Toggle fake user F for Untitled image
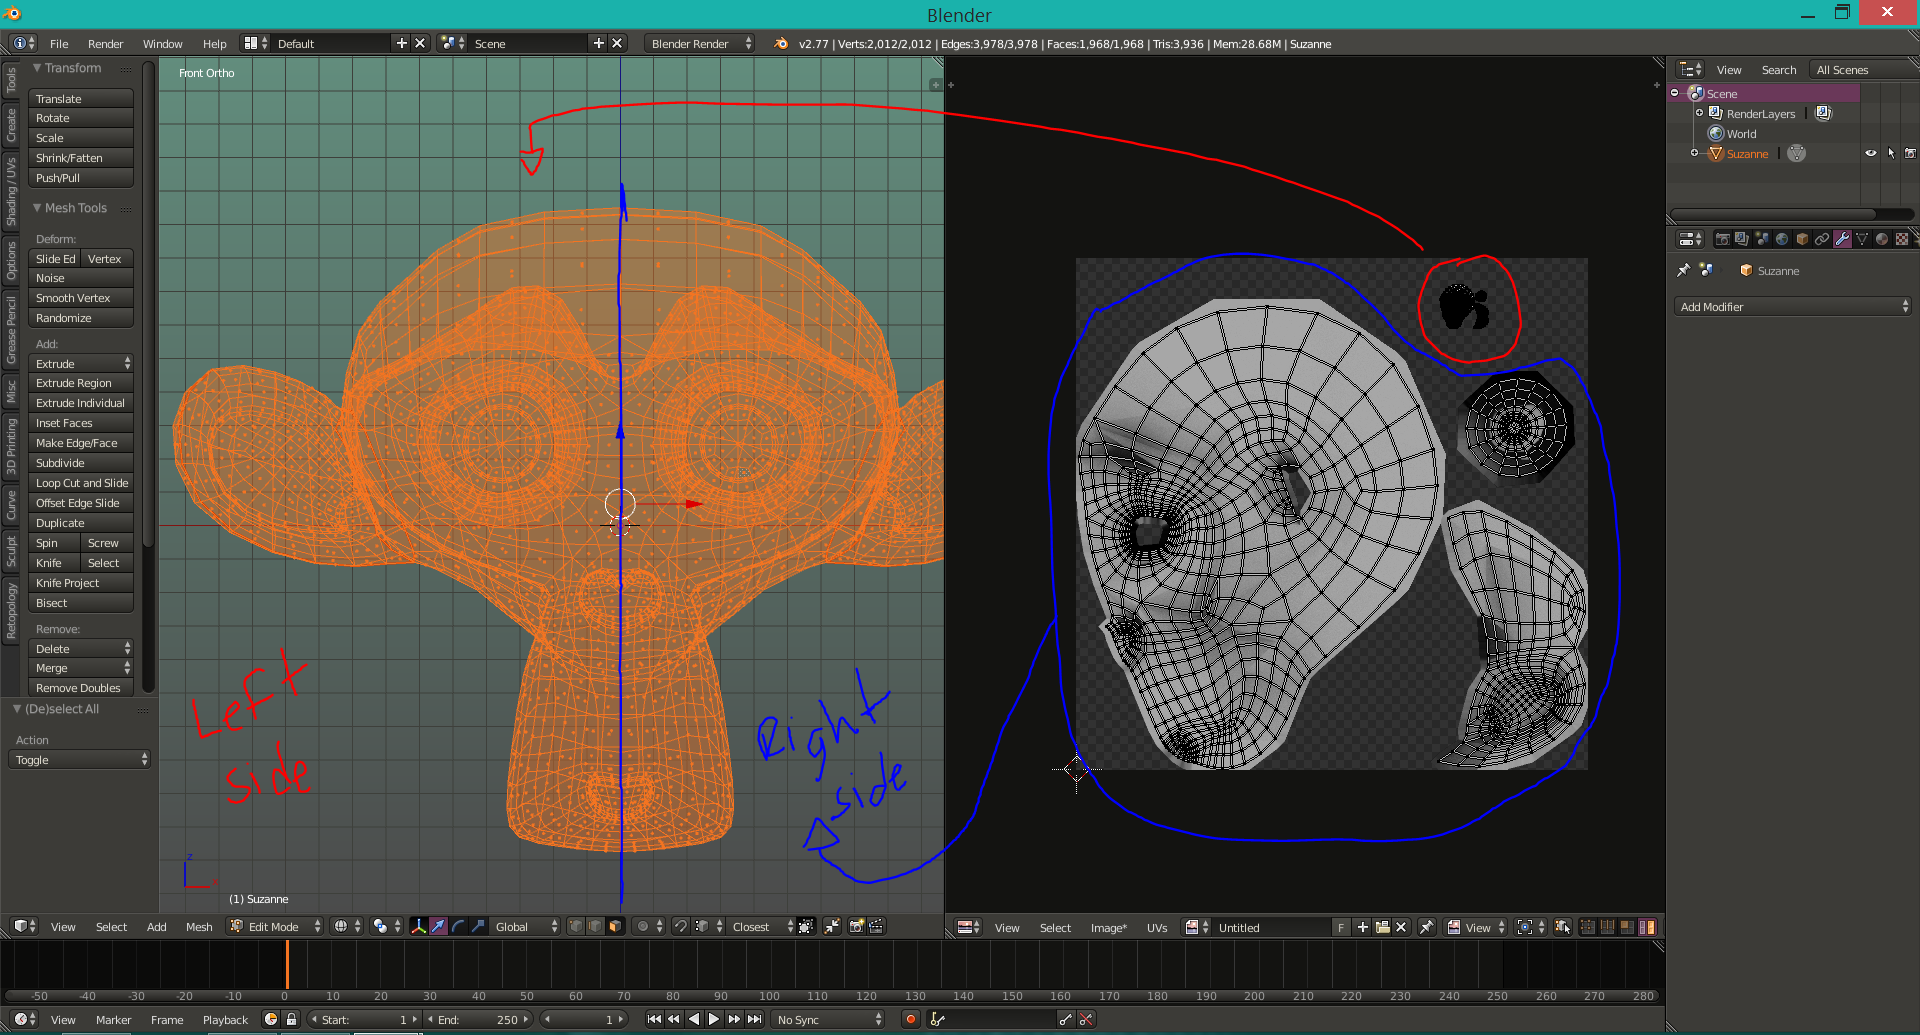 click(x=1341, y=927)
